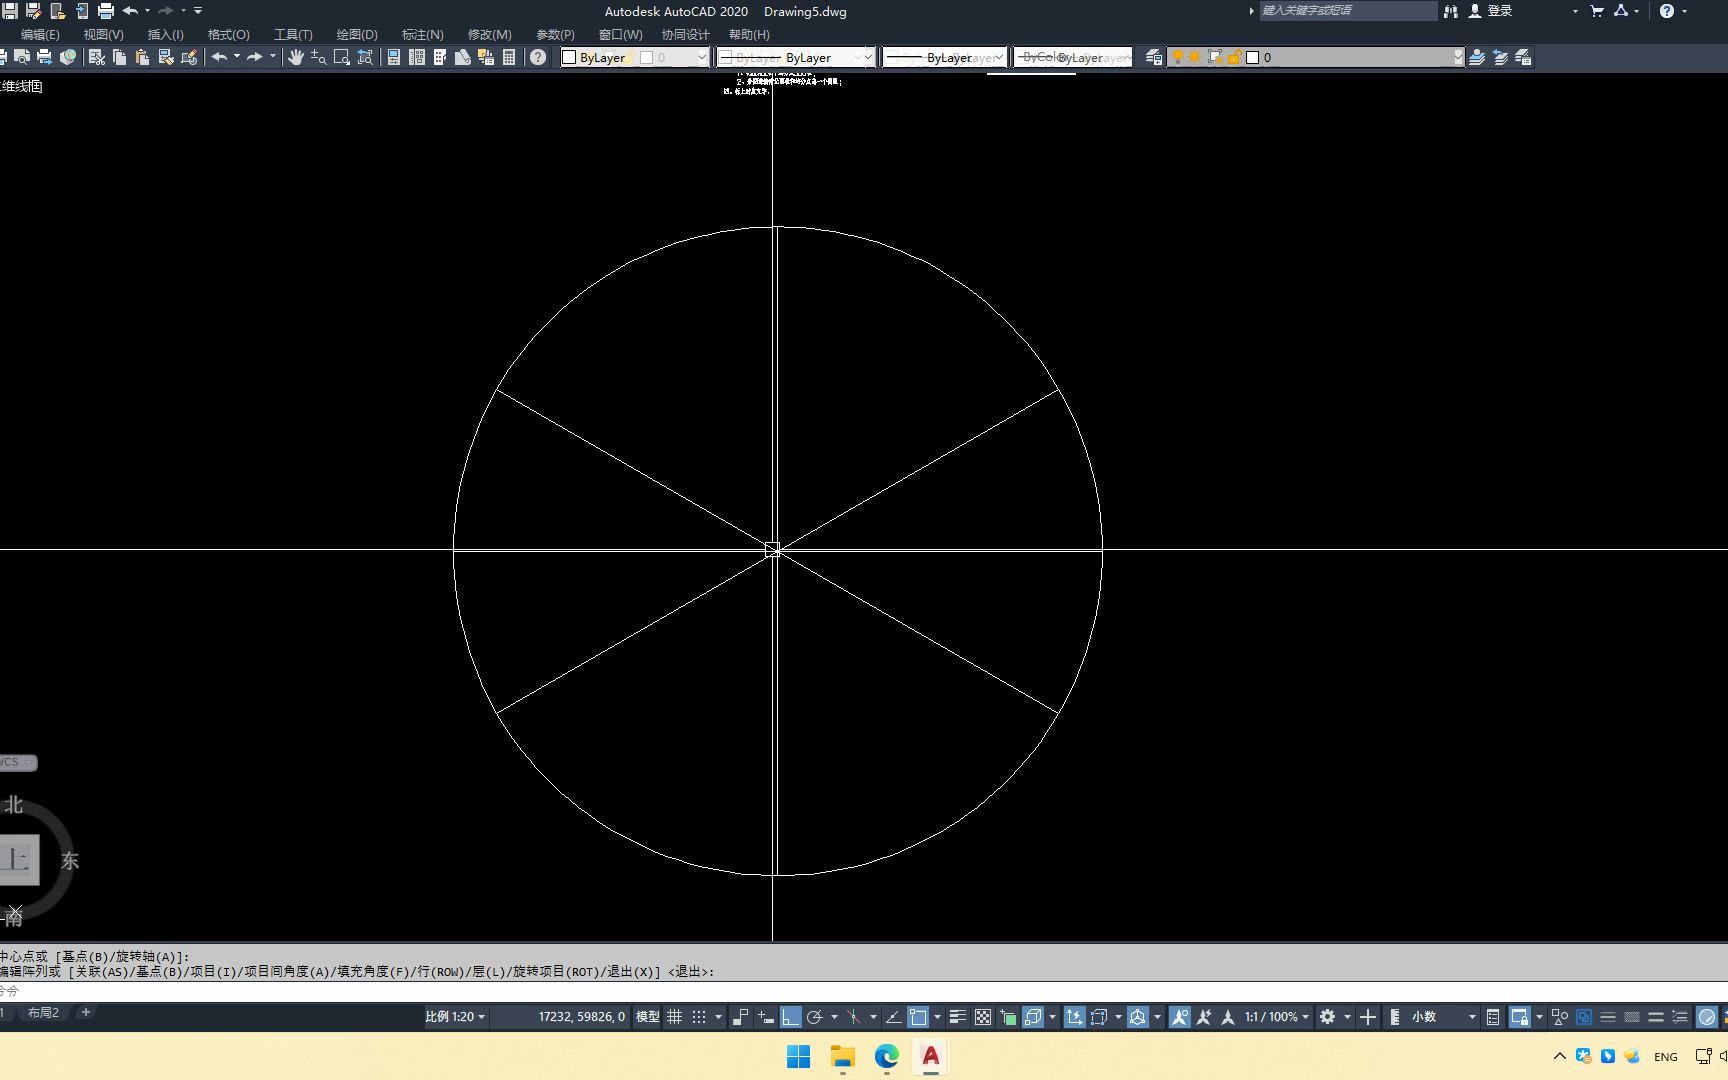Open the workspace settings gear icon
The height and width of the screenshot is (1080, 1728).
1327,1017
